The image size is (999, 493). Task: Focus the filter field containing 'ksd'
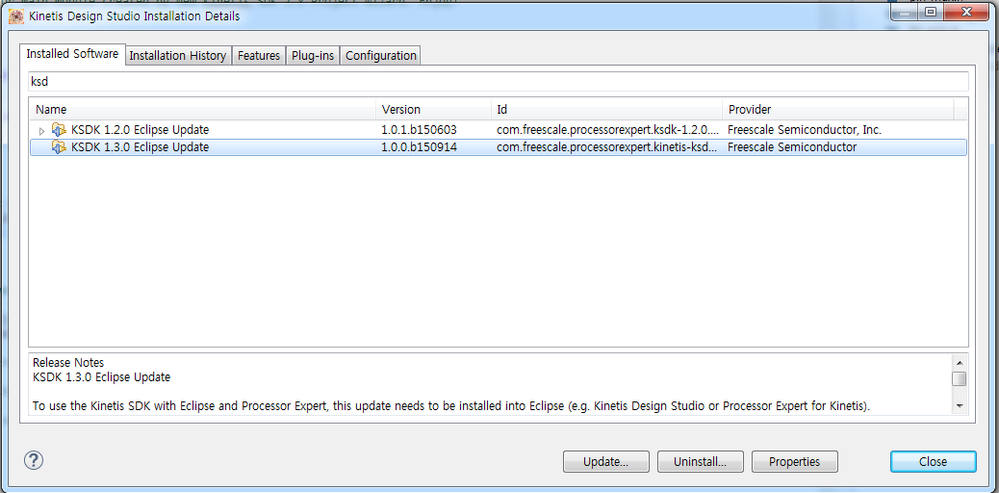pos(498,82)
